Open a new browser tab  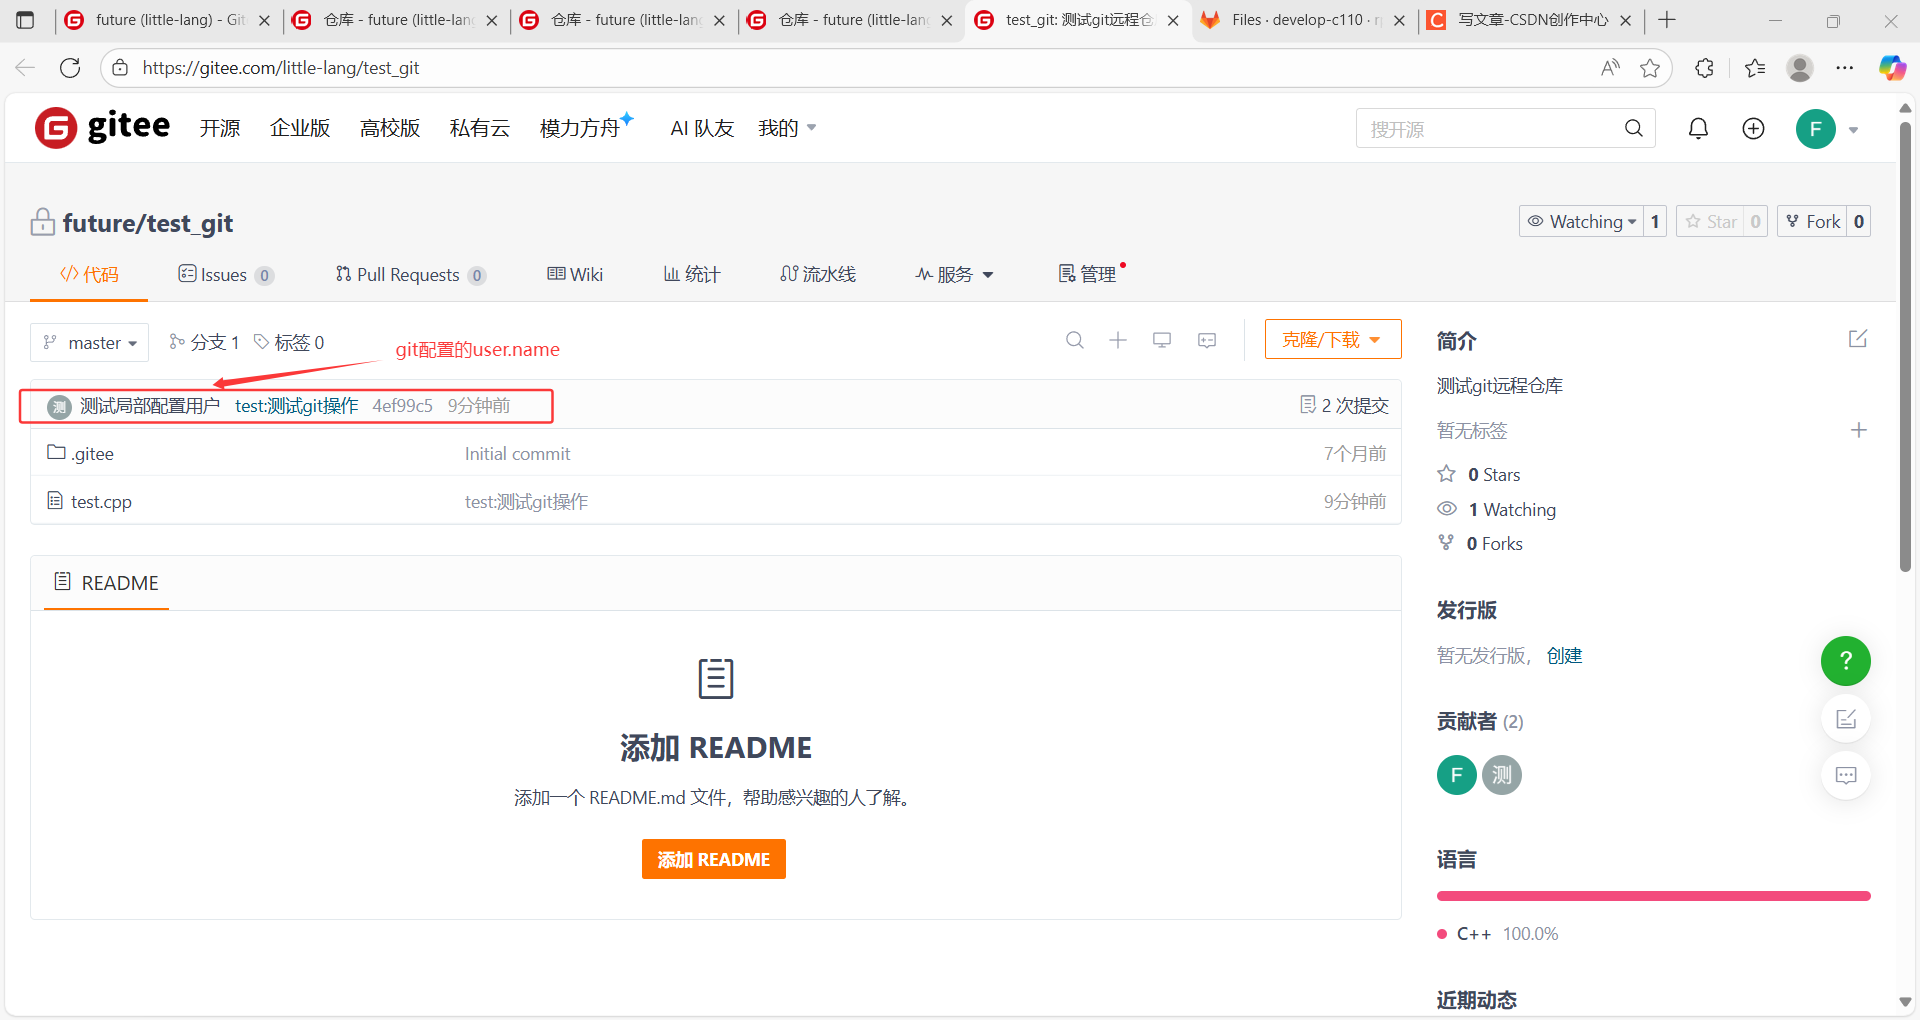[1666, 20]
